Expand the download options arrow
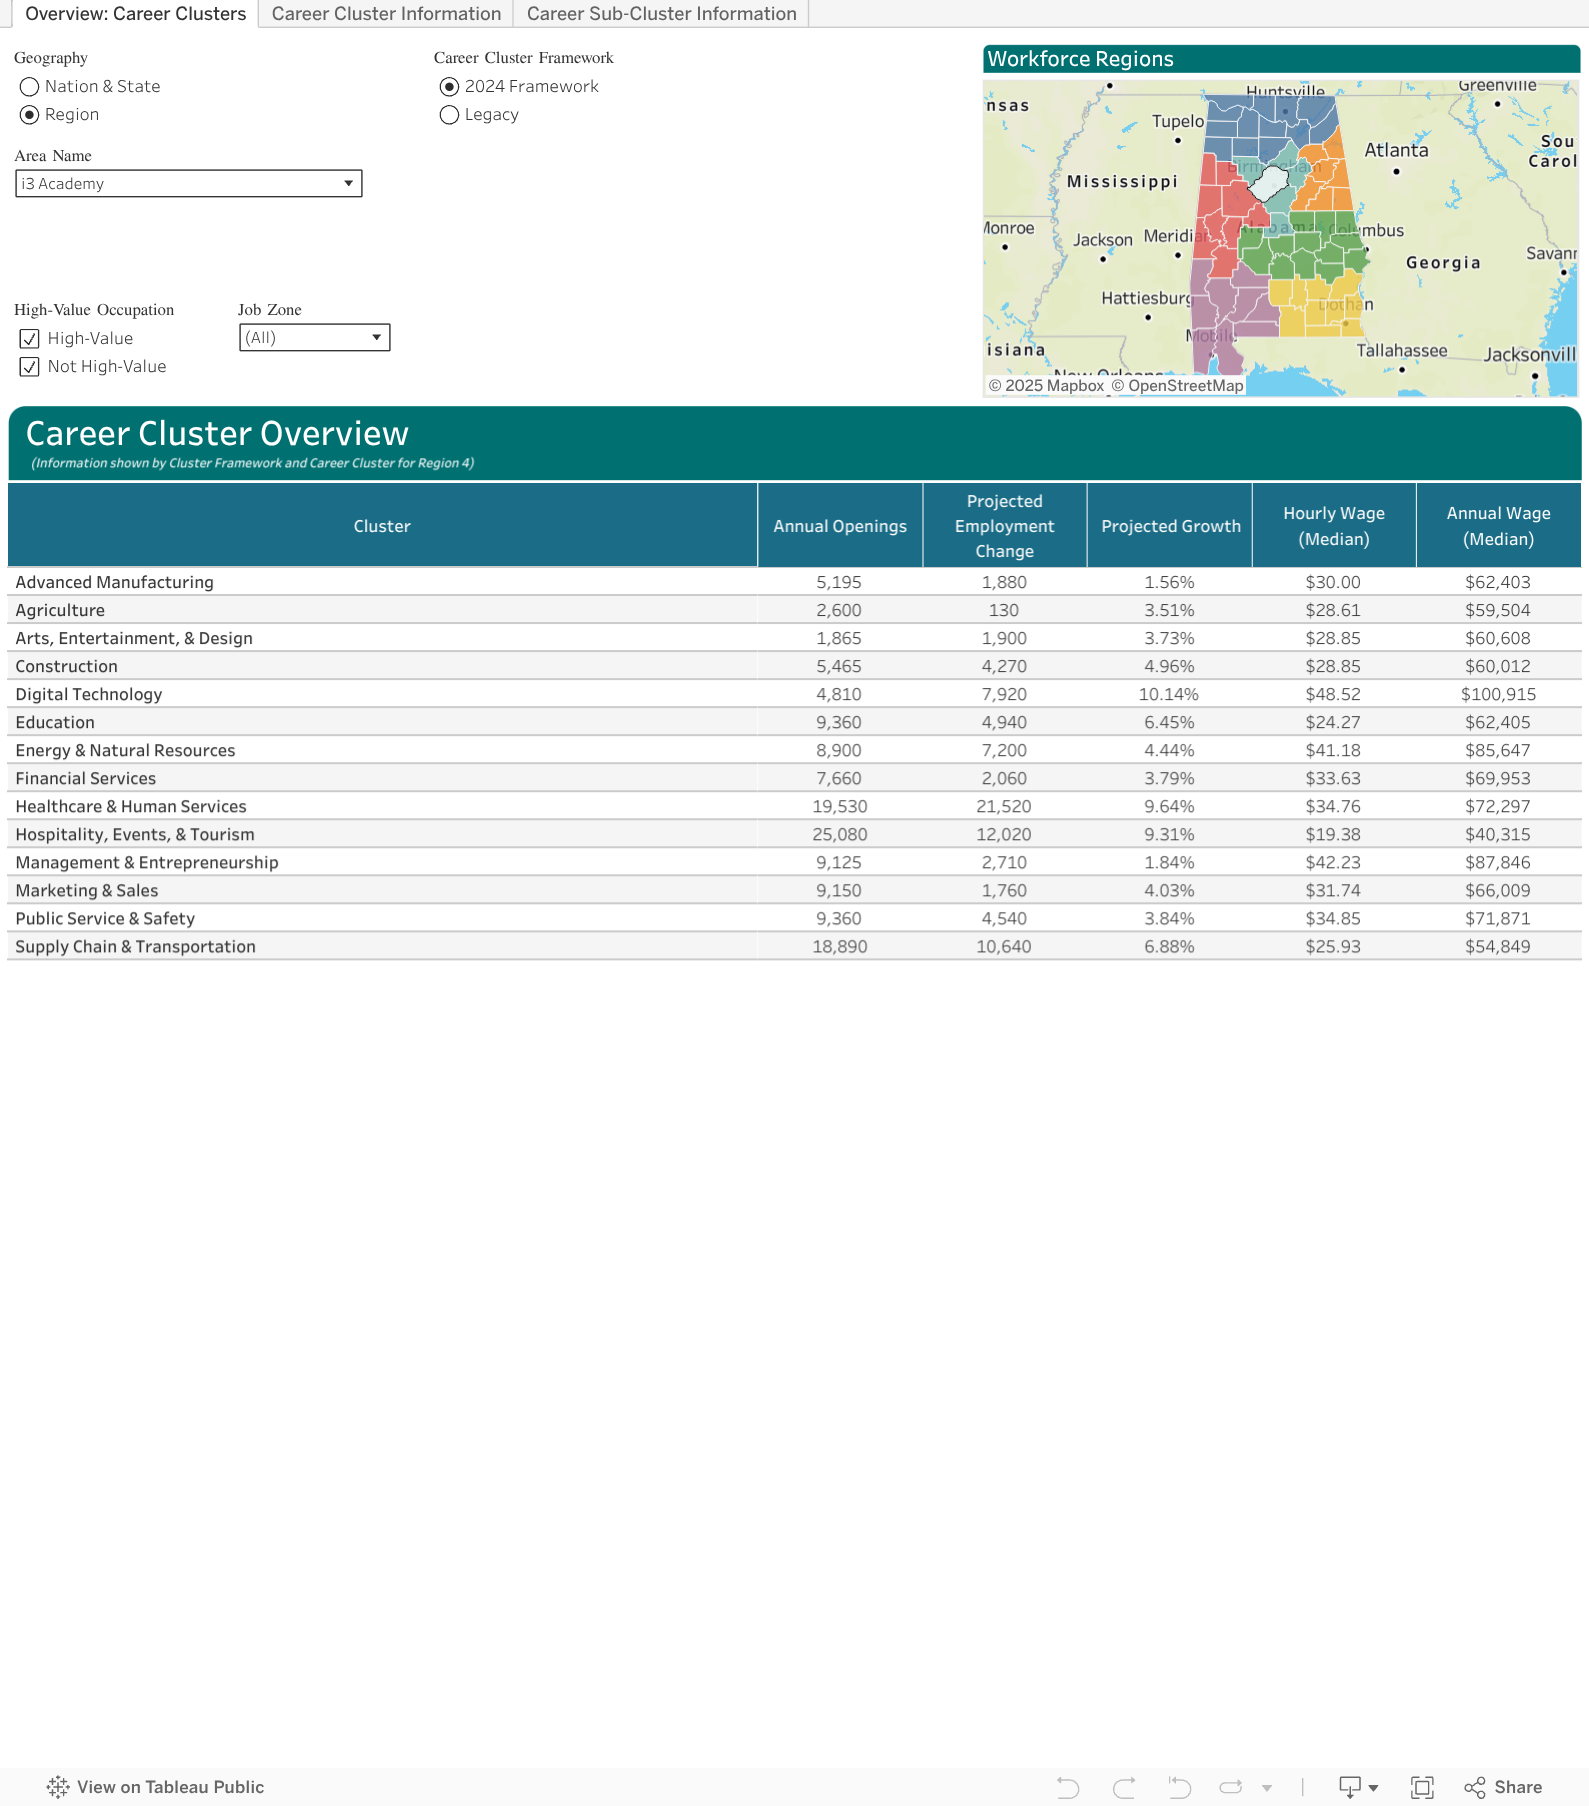The image size is (1589, 1806). (x=1374, y=1788)
